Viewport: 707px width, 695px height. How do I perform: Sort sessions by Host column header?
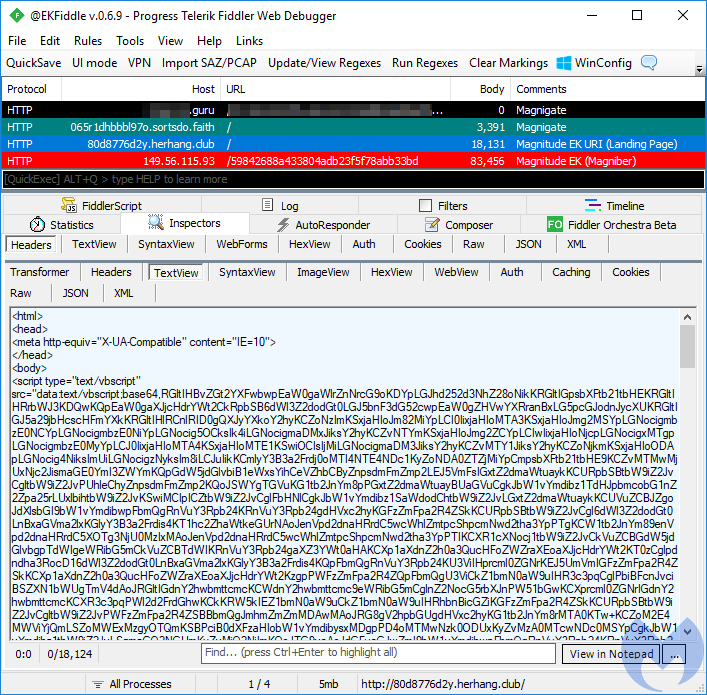click(141, 89)
